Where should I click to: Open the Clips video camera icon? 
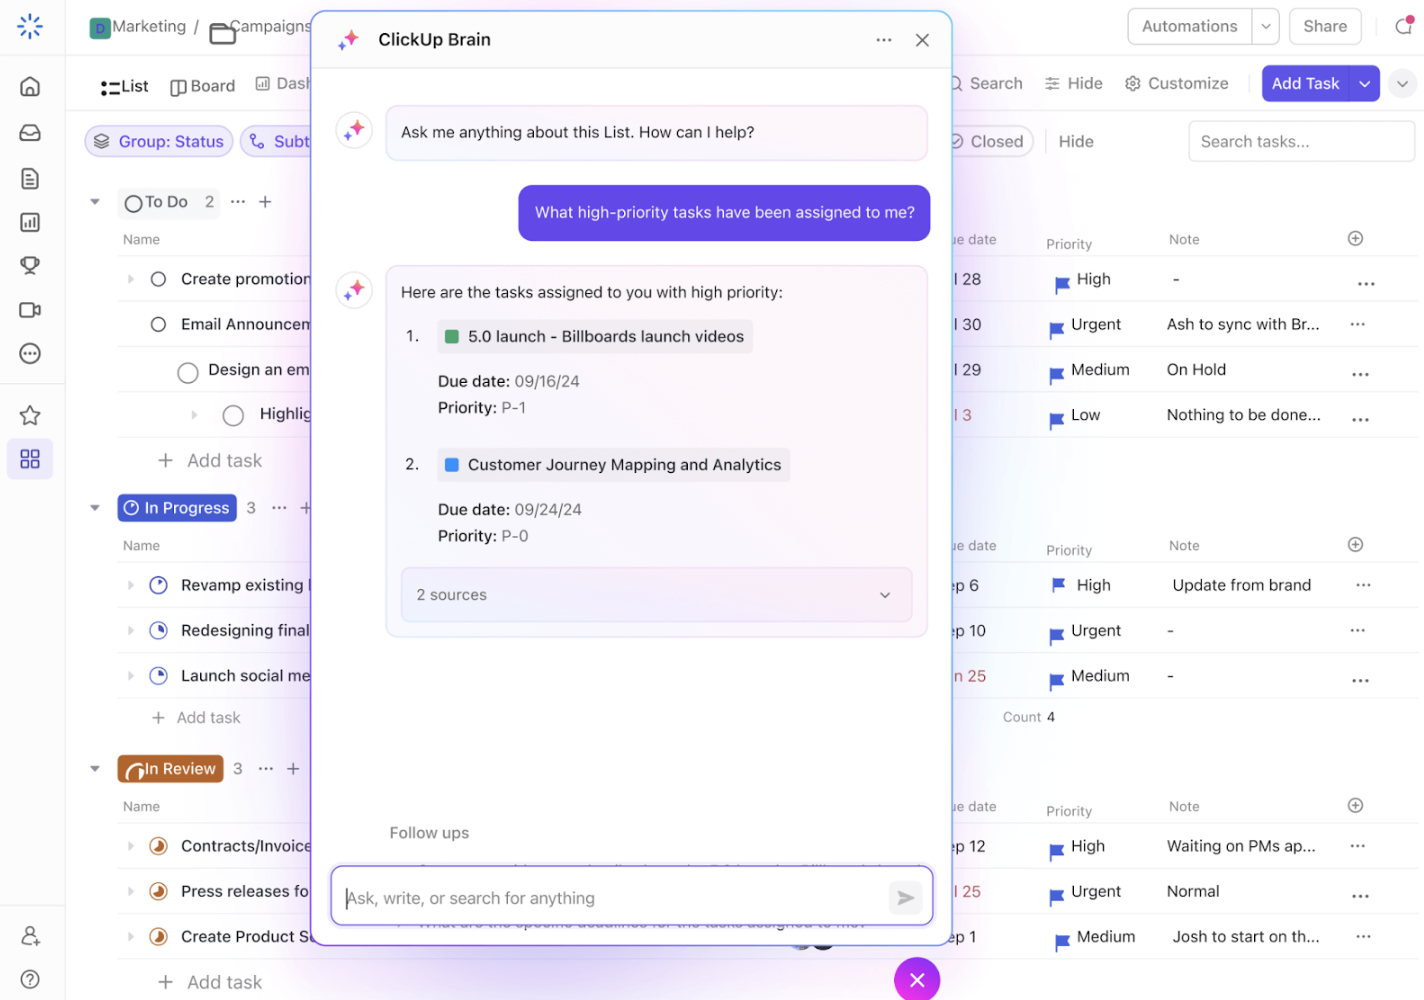30,310
